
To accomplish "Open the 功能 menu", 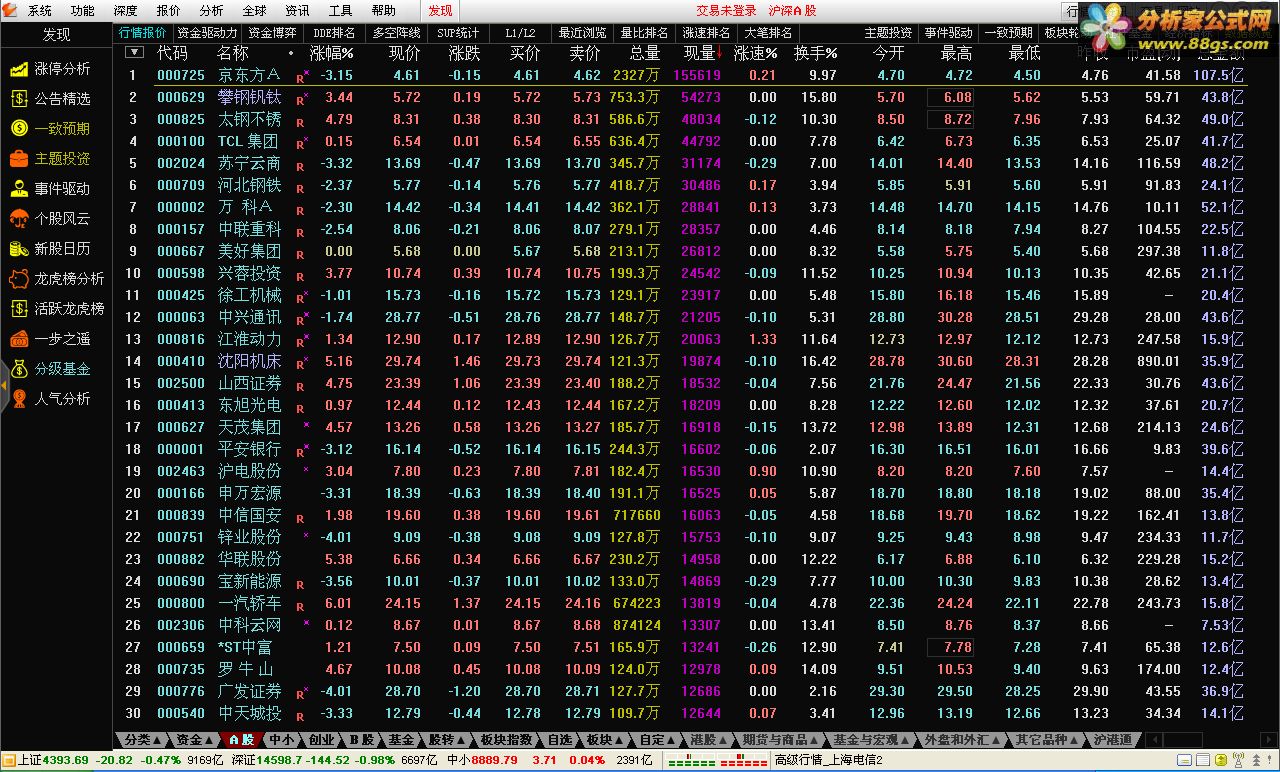I will pos(83,11).
